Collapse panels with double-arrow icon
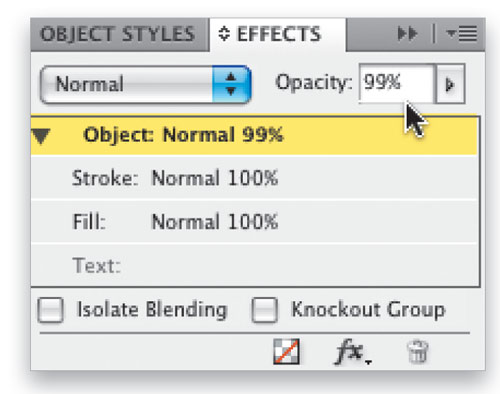The width and height of the screenshot is (500, 394). (x=407, y=34)
